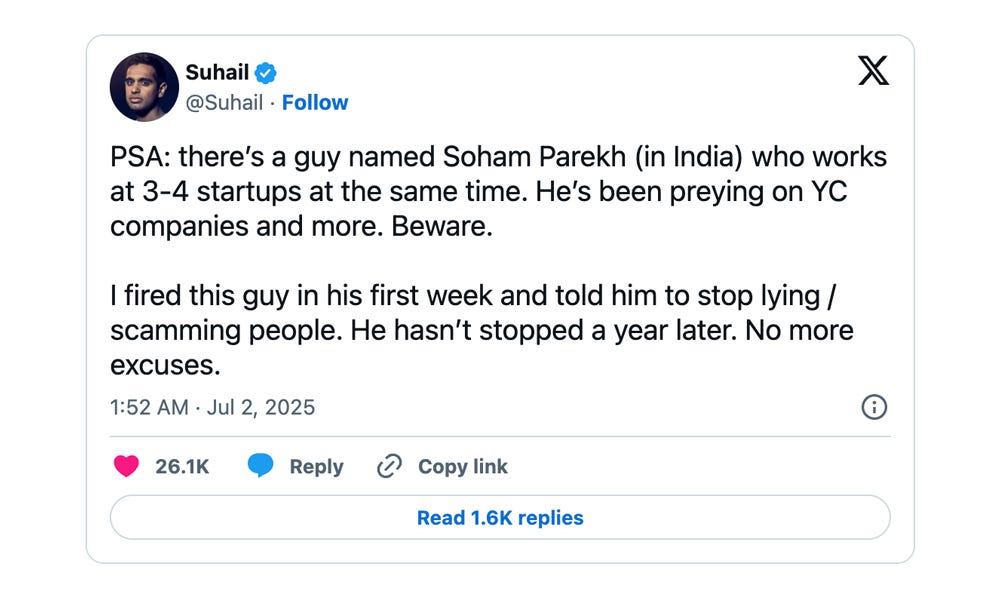Image resolution: width=1000 pixels, height=599 pixels.
Task: Click the @Suhail handle
Action: [x=224, y=102]
